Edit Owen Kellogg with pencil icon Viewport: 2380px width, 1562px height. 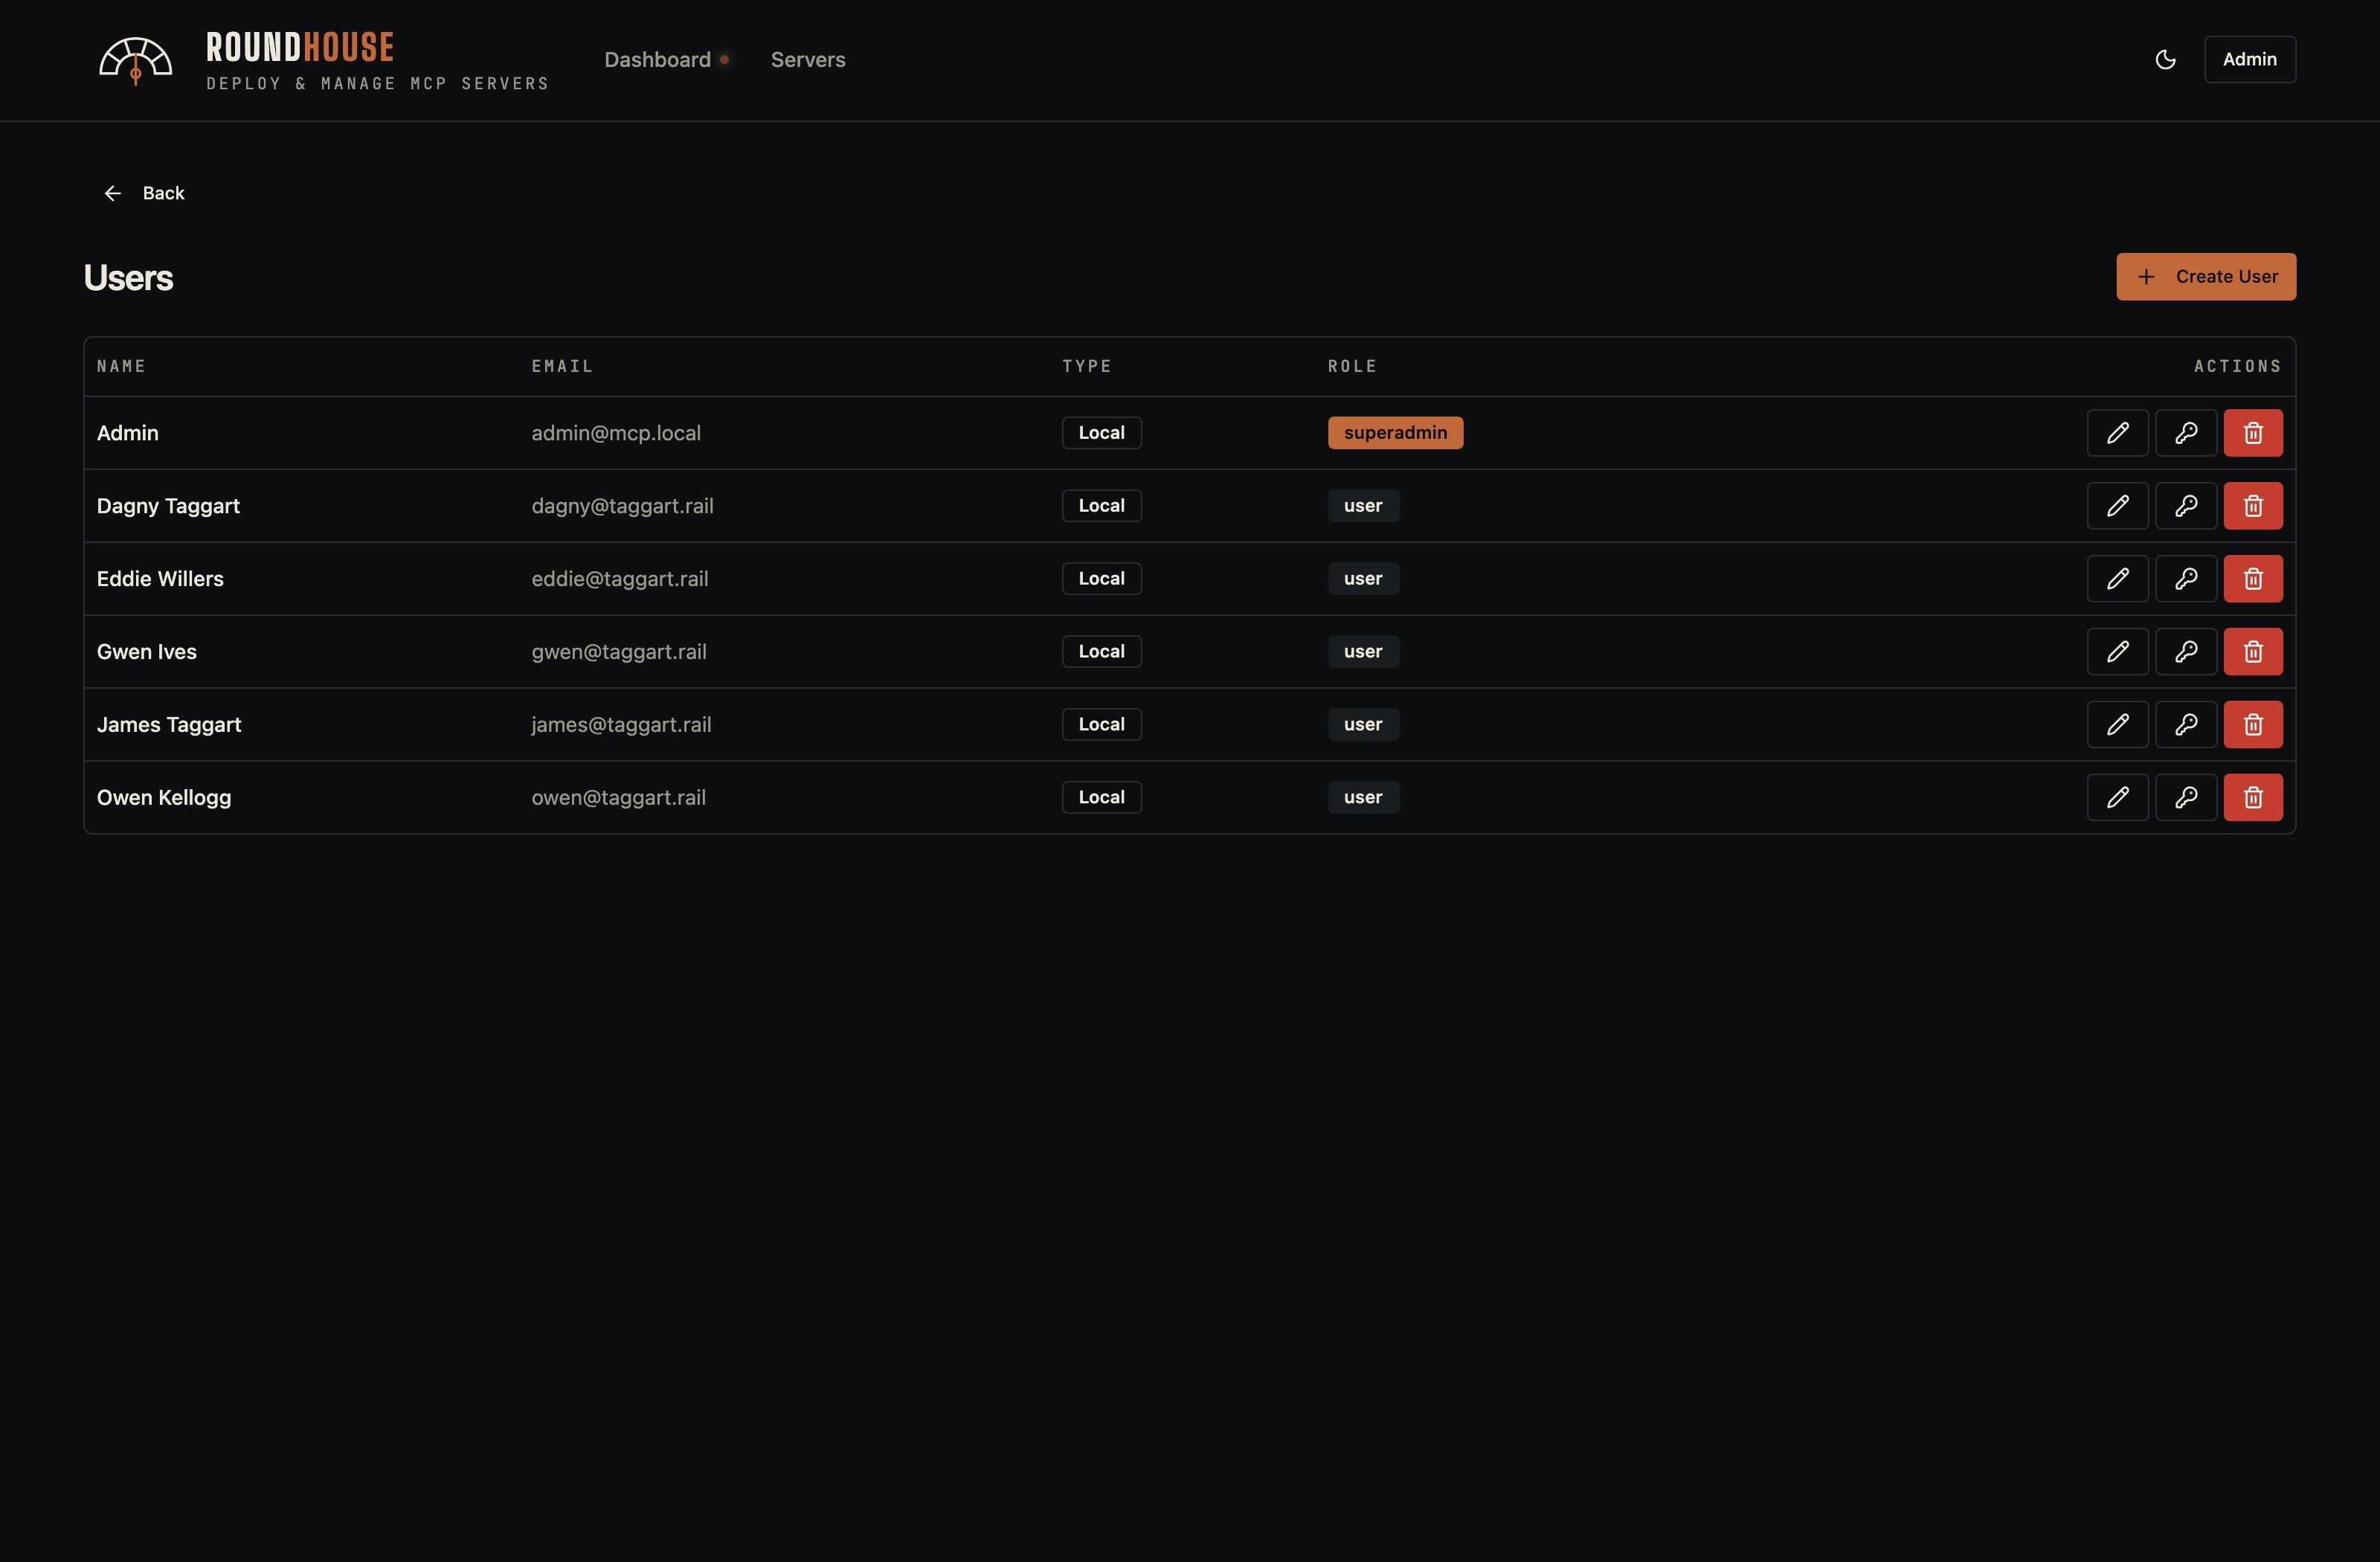tap(2117, 798)
